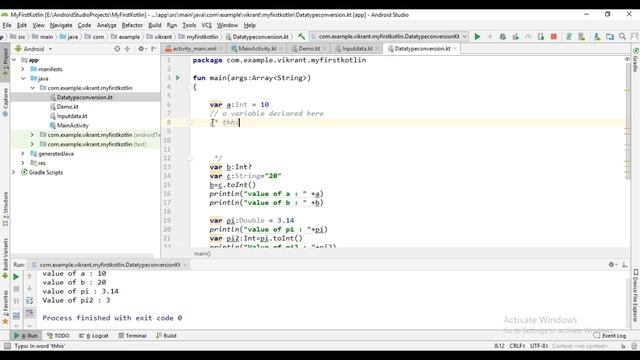Open the Project Structure icon in the toolbar
640x360 pixels.
point(610,37)
